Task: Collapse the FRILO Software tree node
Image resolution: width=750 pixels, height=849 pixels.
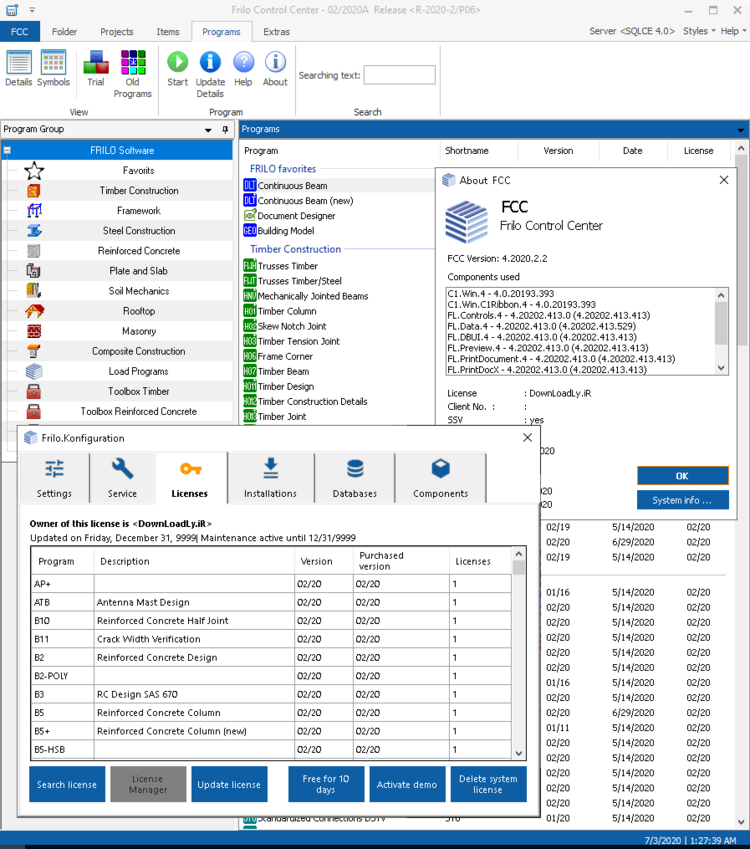Action: click(7, 151)
